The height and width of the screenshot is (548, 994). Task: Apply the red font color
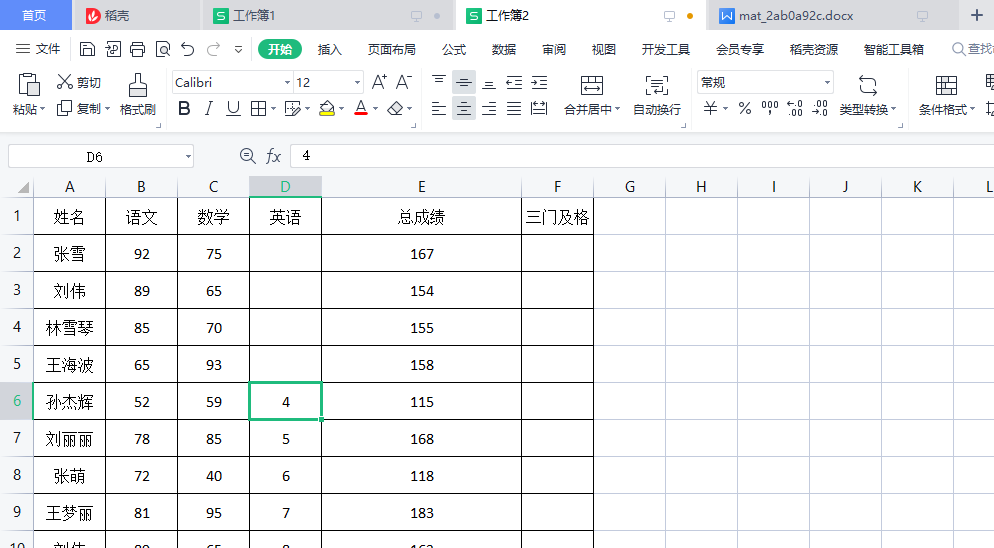[x=361, y=108]
